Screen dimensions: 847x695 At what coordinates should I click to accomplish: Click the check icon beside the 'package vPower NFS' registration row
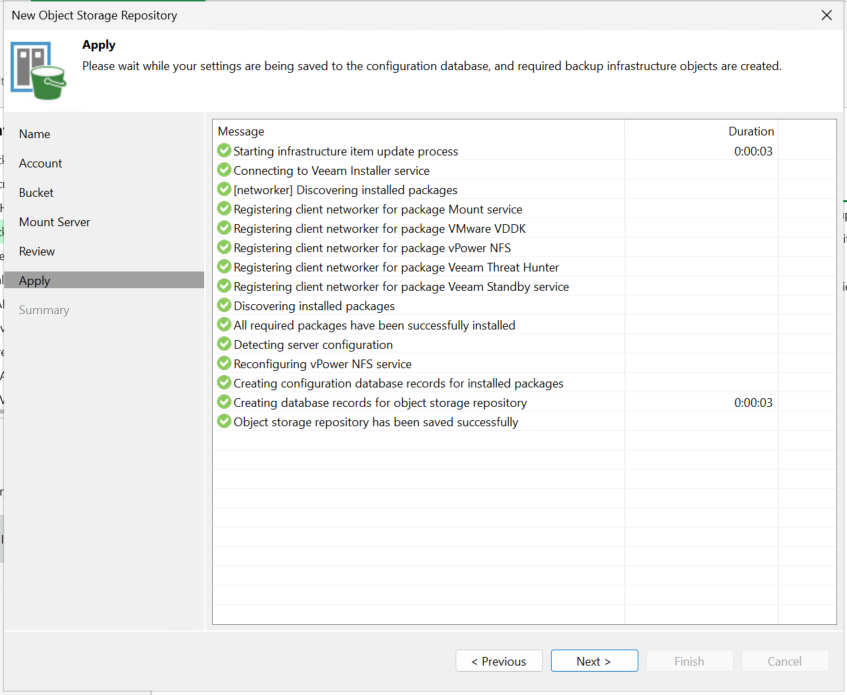(224, 247)
